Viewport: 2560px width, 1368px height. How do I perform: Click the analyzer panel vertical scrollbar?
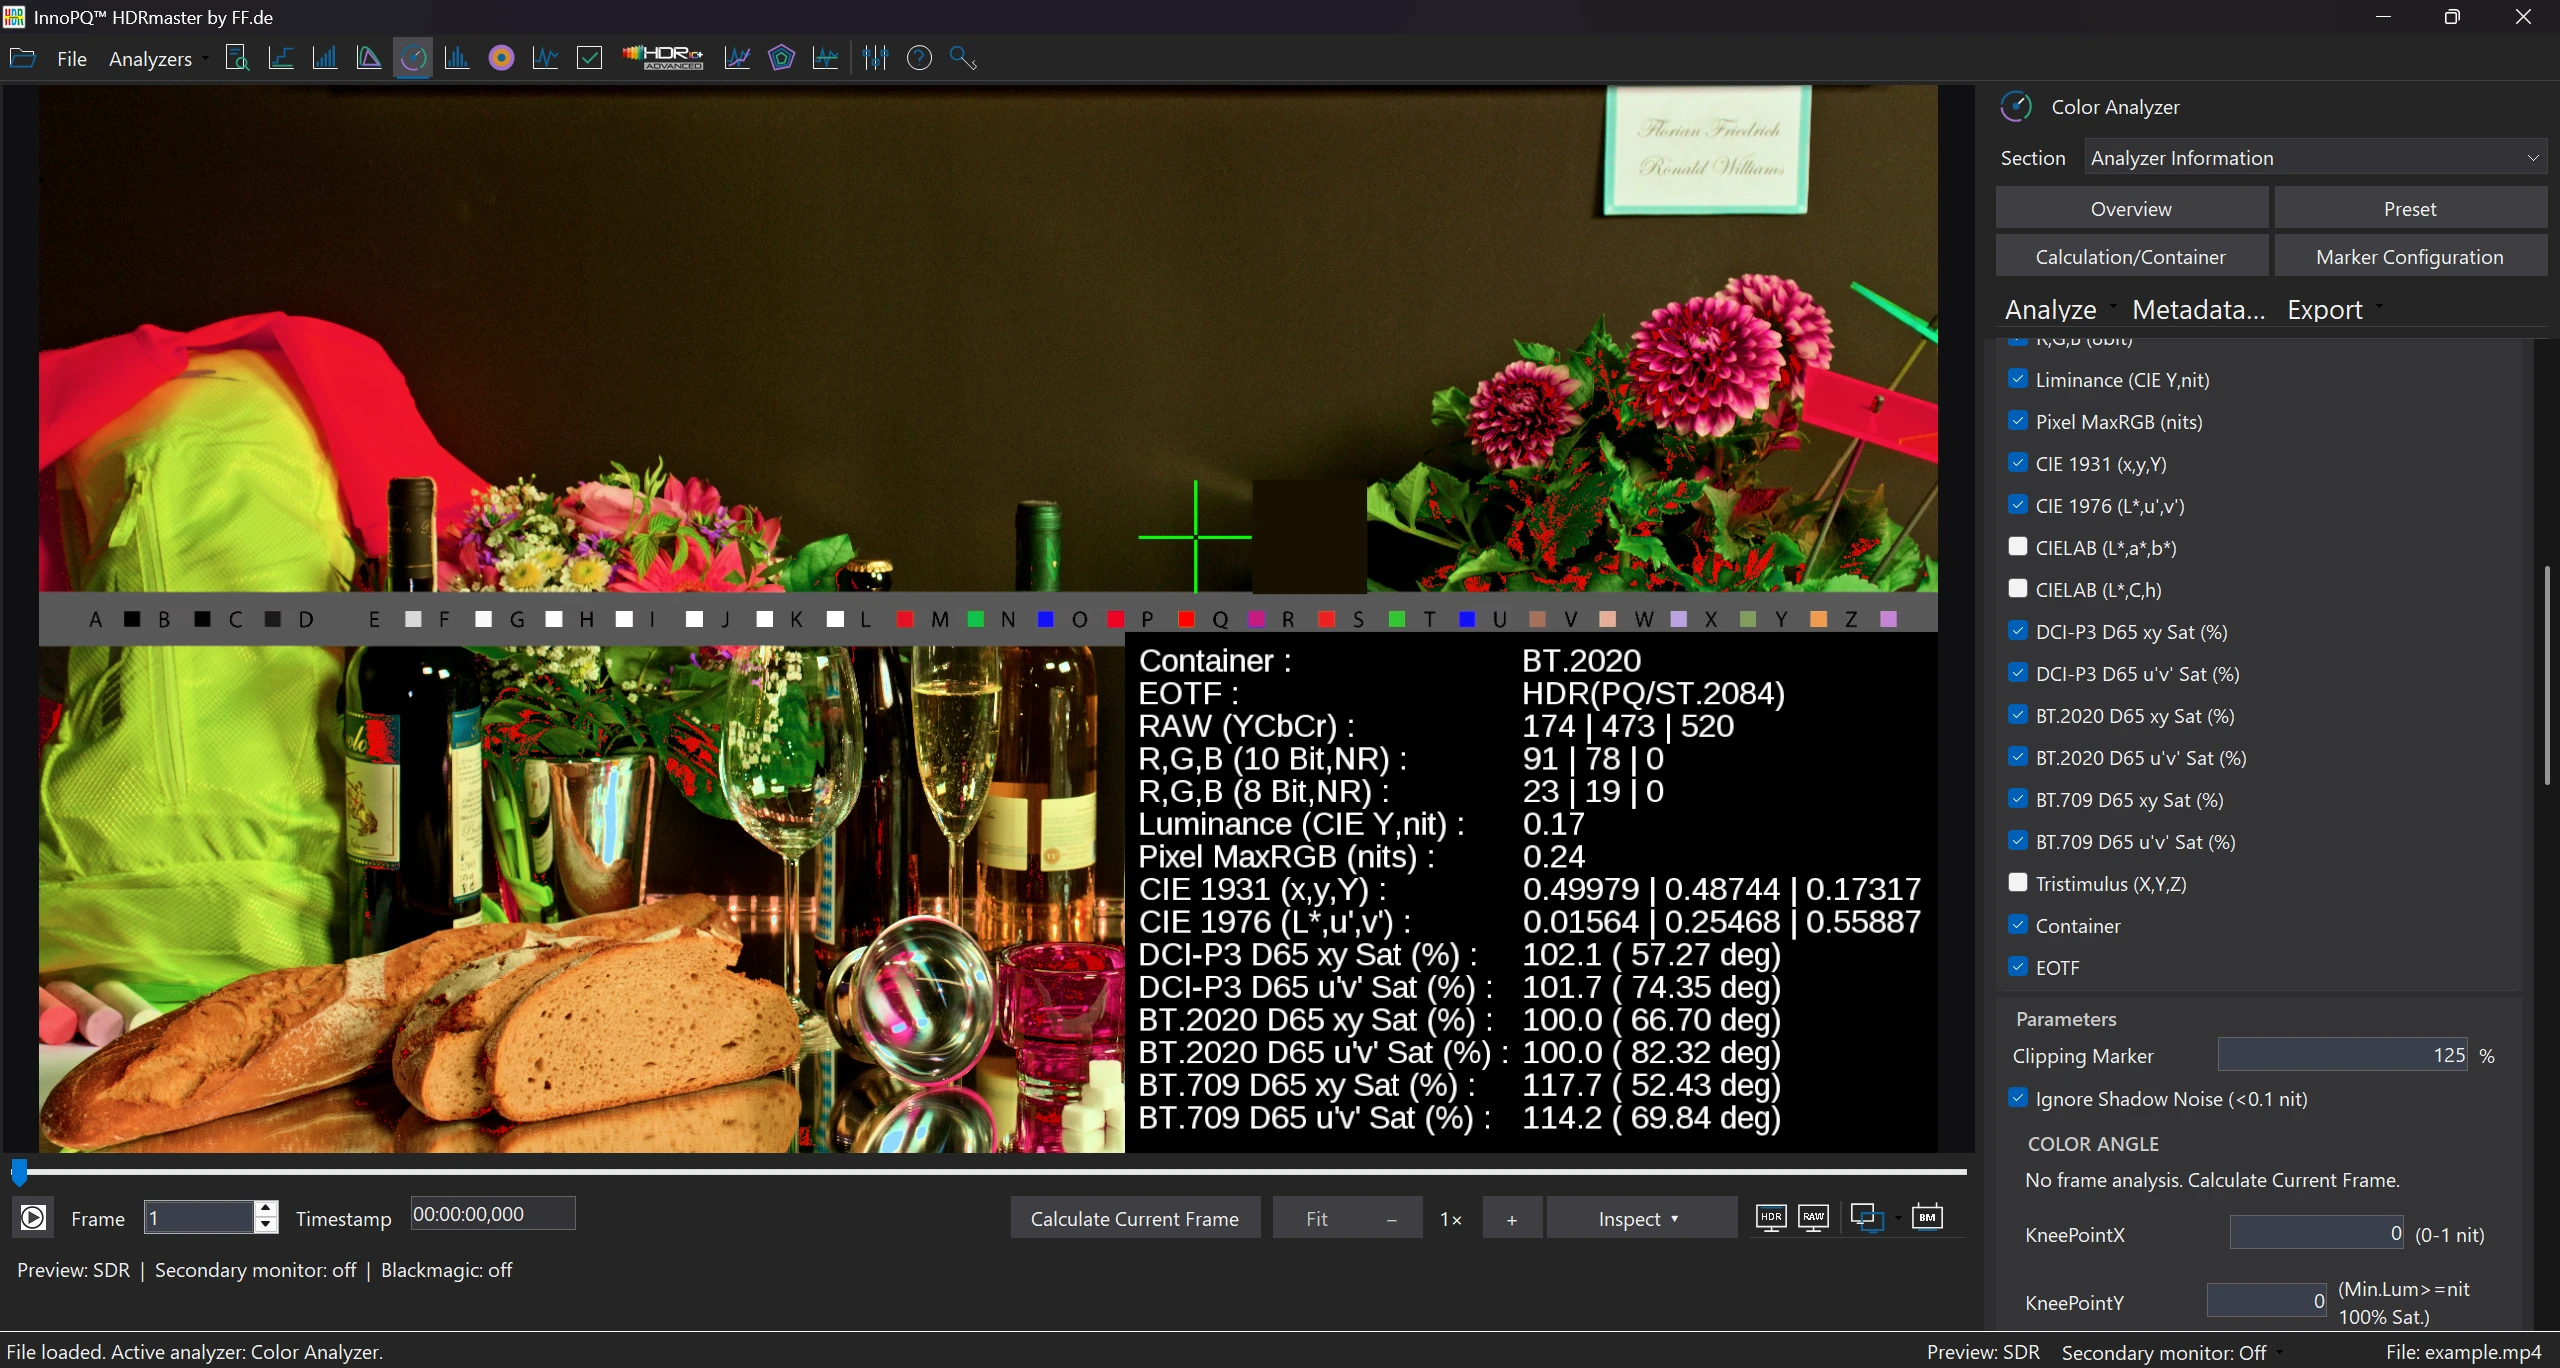coord(2546,675)
